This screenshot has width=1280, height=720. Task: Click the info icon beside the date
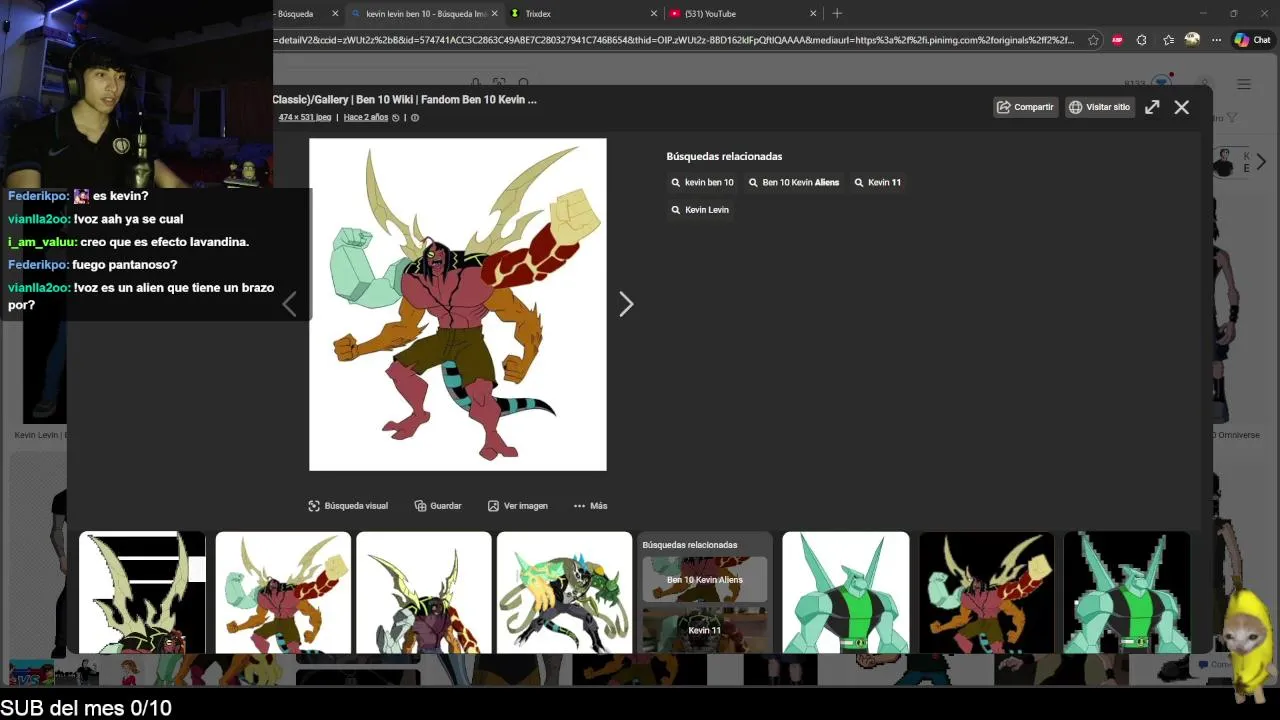point(415,118)
